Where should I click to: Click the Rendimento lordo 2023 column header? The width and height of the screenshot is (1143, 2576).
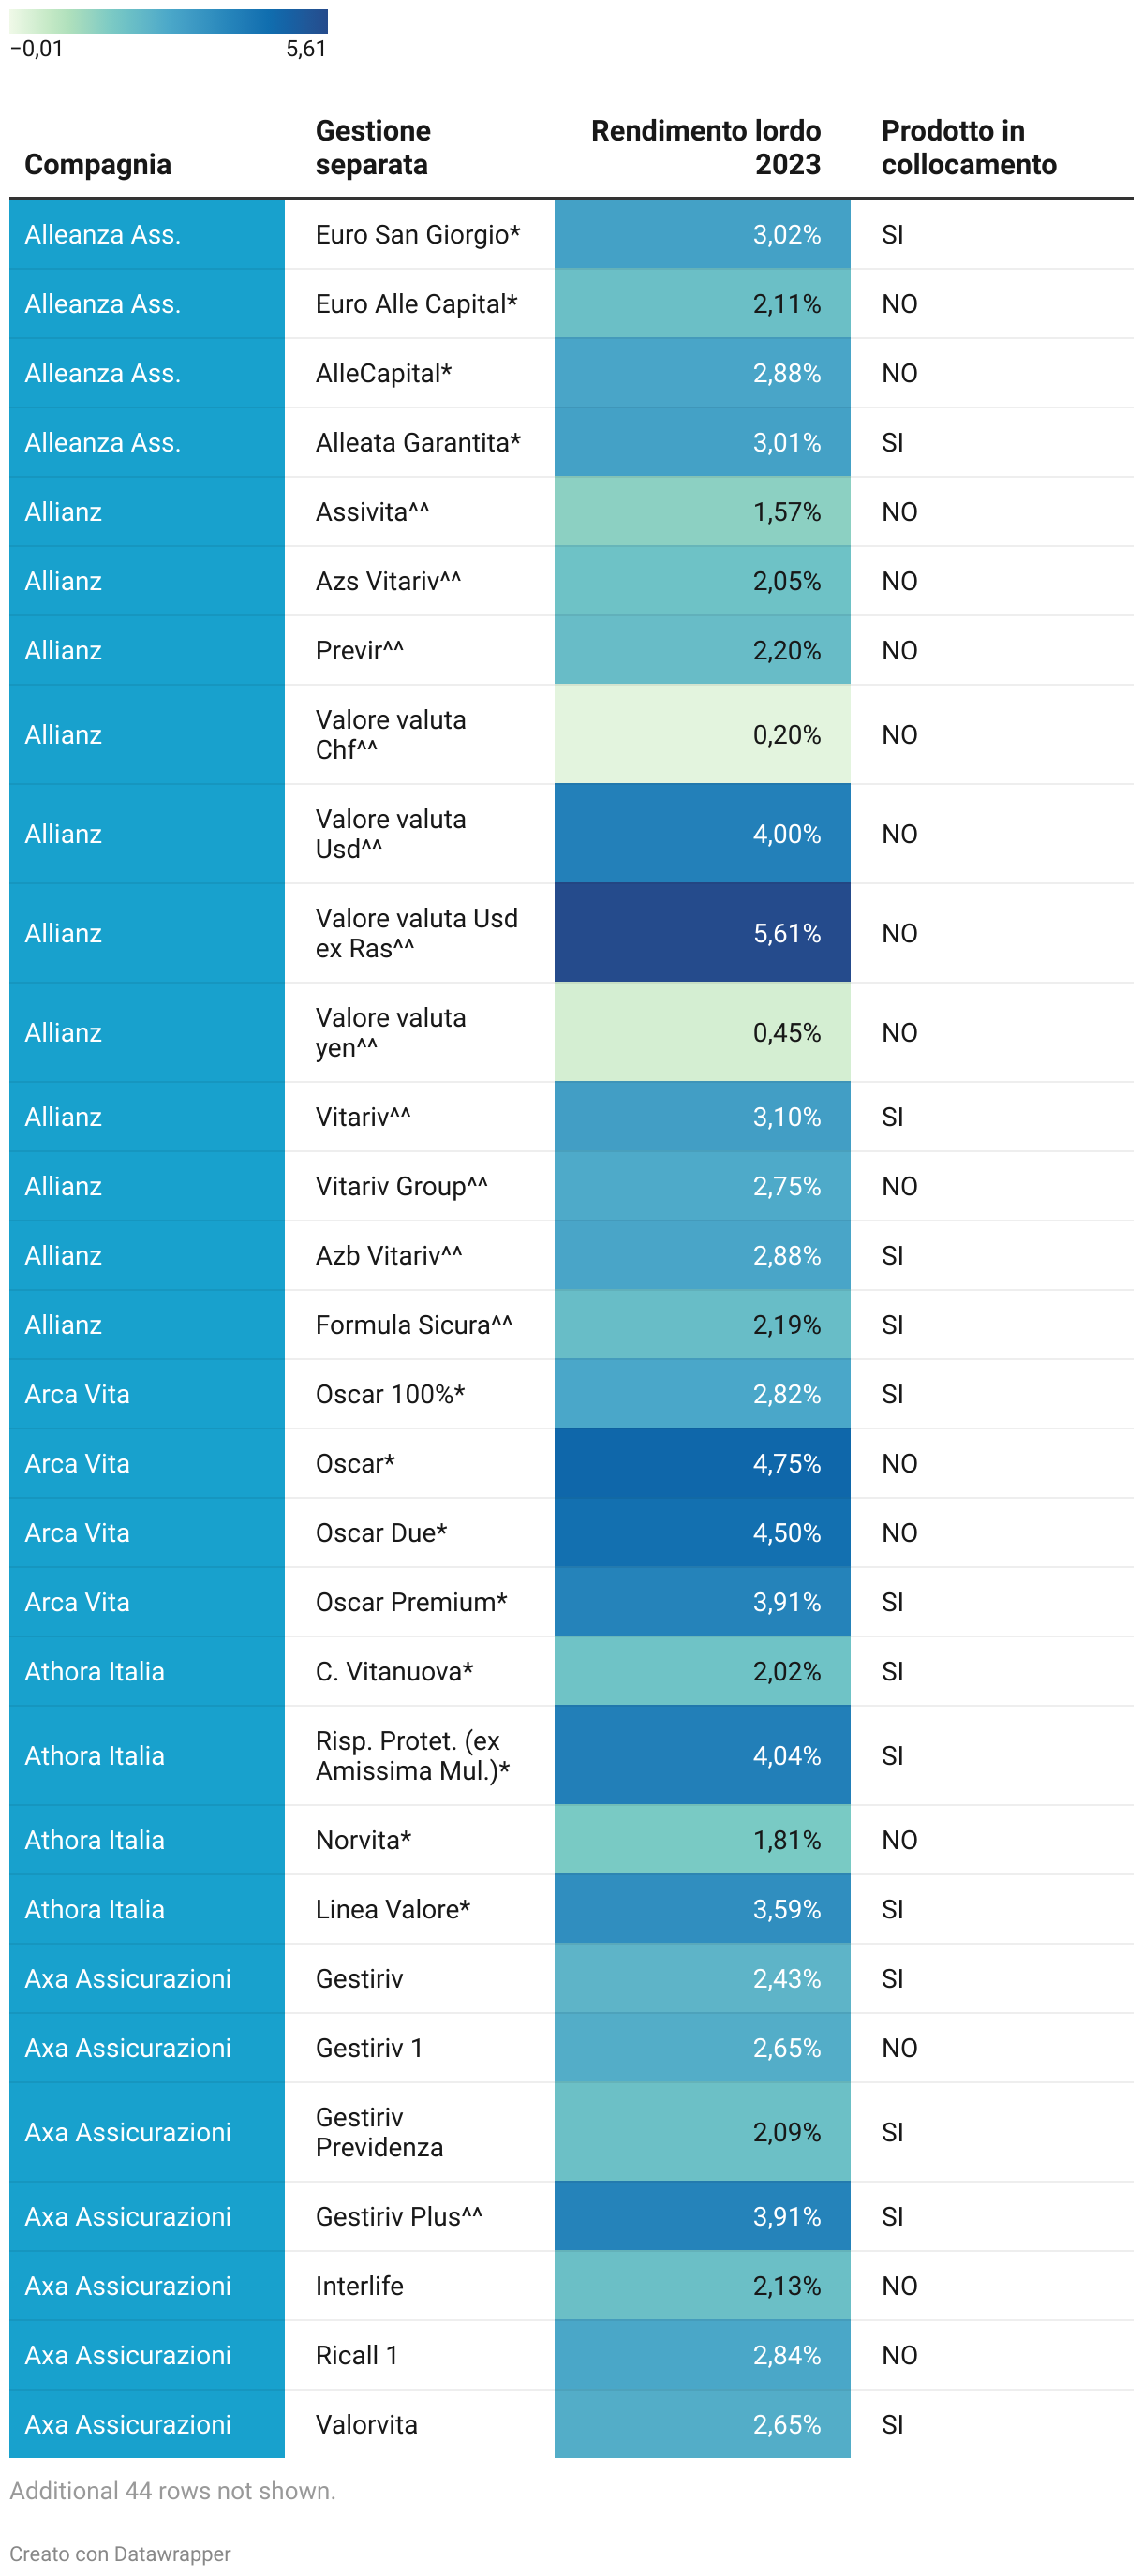click(x=705, y=147)
